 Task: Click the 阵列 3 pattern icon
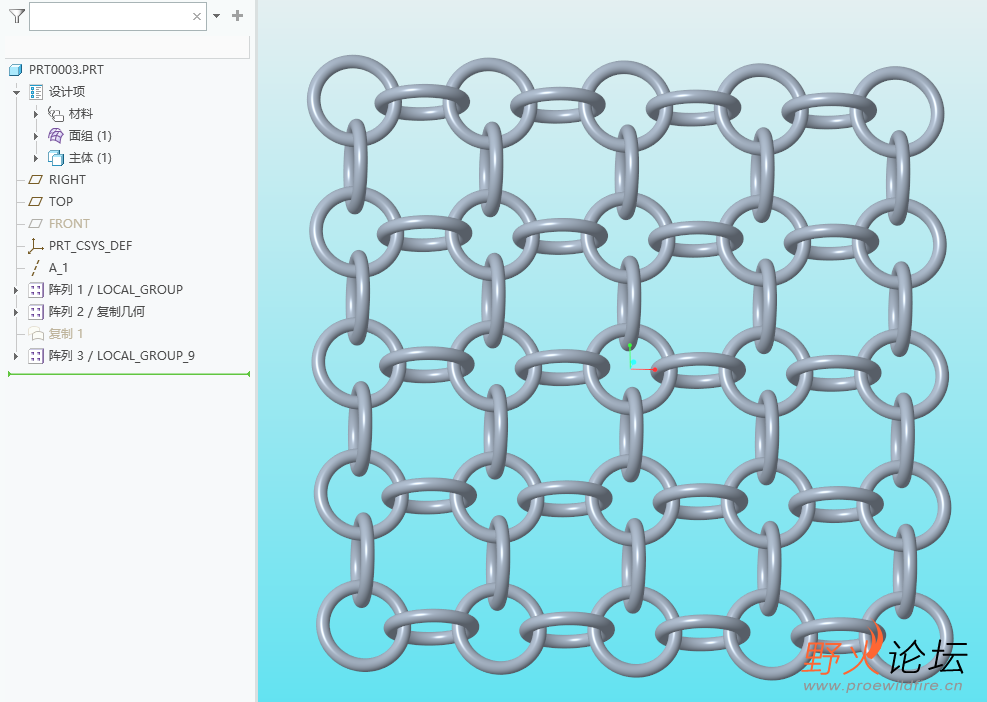tap(36, 356)
